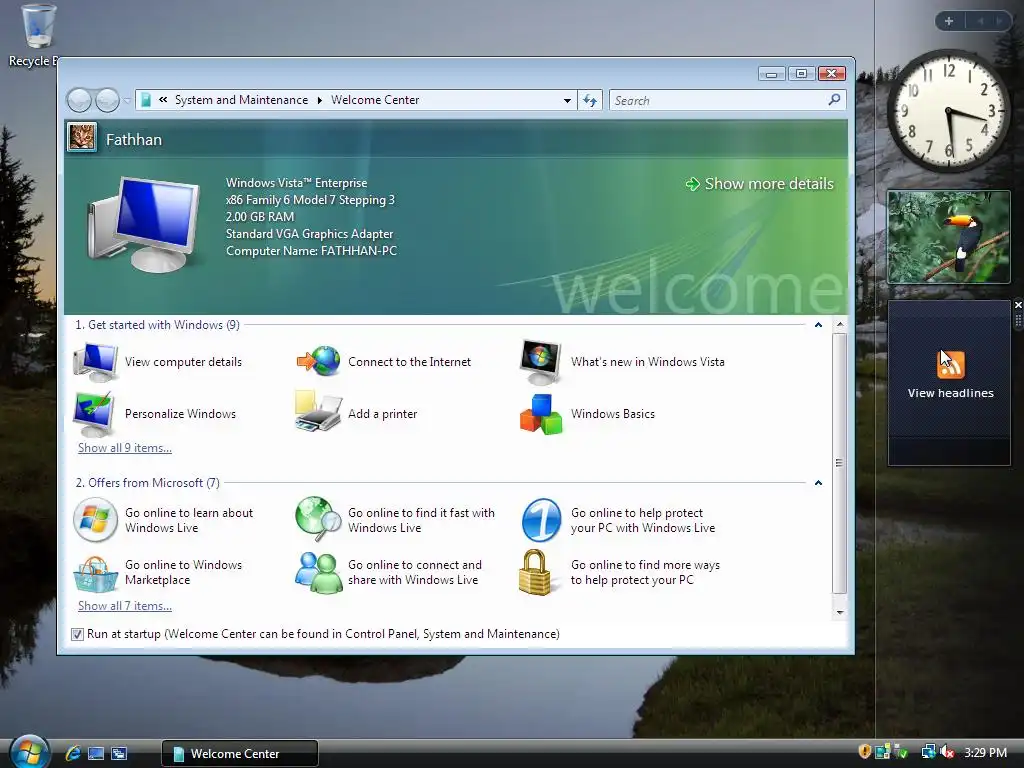This screenshot has width=1024, height=768.
Task: Select connect and share with Windows Live icon
Action: 319,573
